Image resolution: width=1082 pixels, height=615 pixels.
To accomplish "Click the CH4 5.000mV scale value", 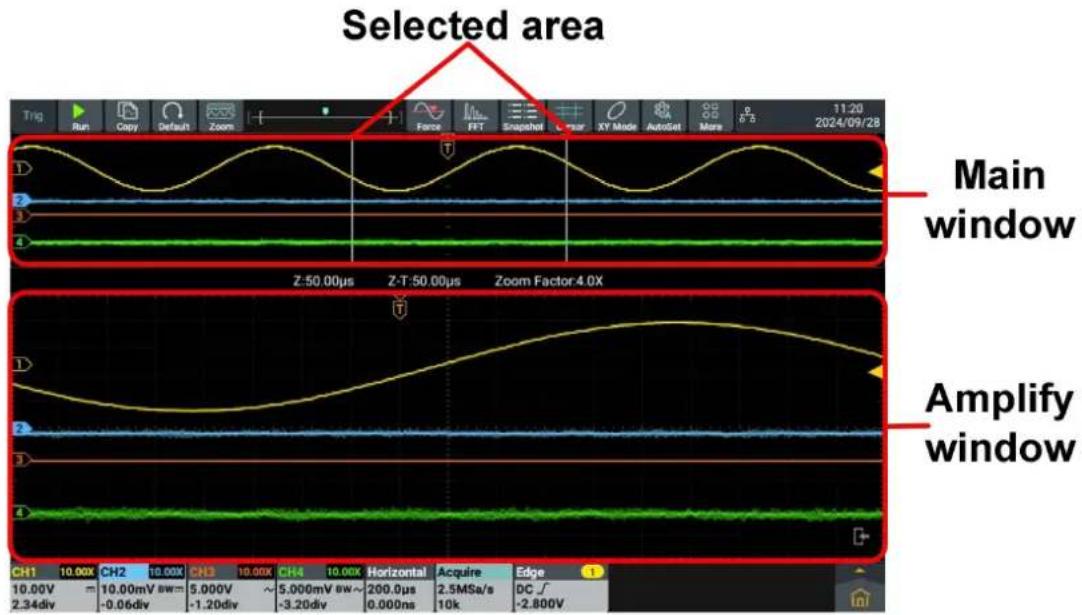I will tap(306, 589).
